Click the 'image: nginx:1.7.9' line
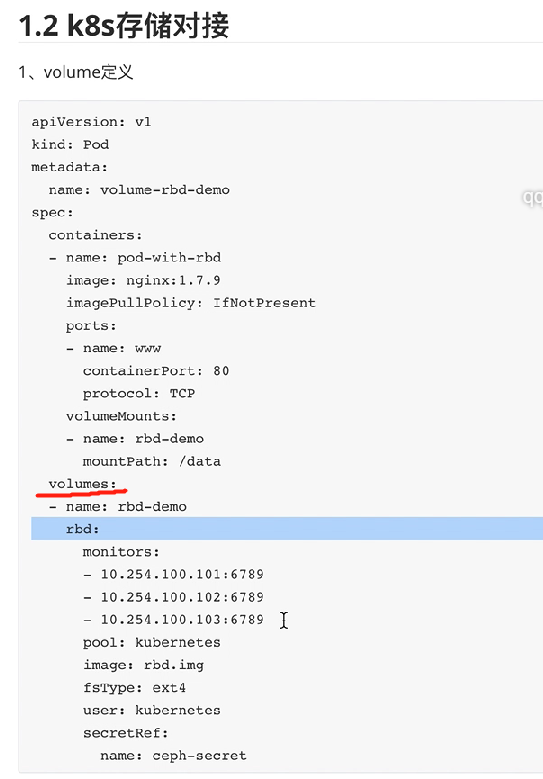This screenshot has width=543, height=779. coord(143,280)
